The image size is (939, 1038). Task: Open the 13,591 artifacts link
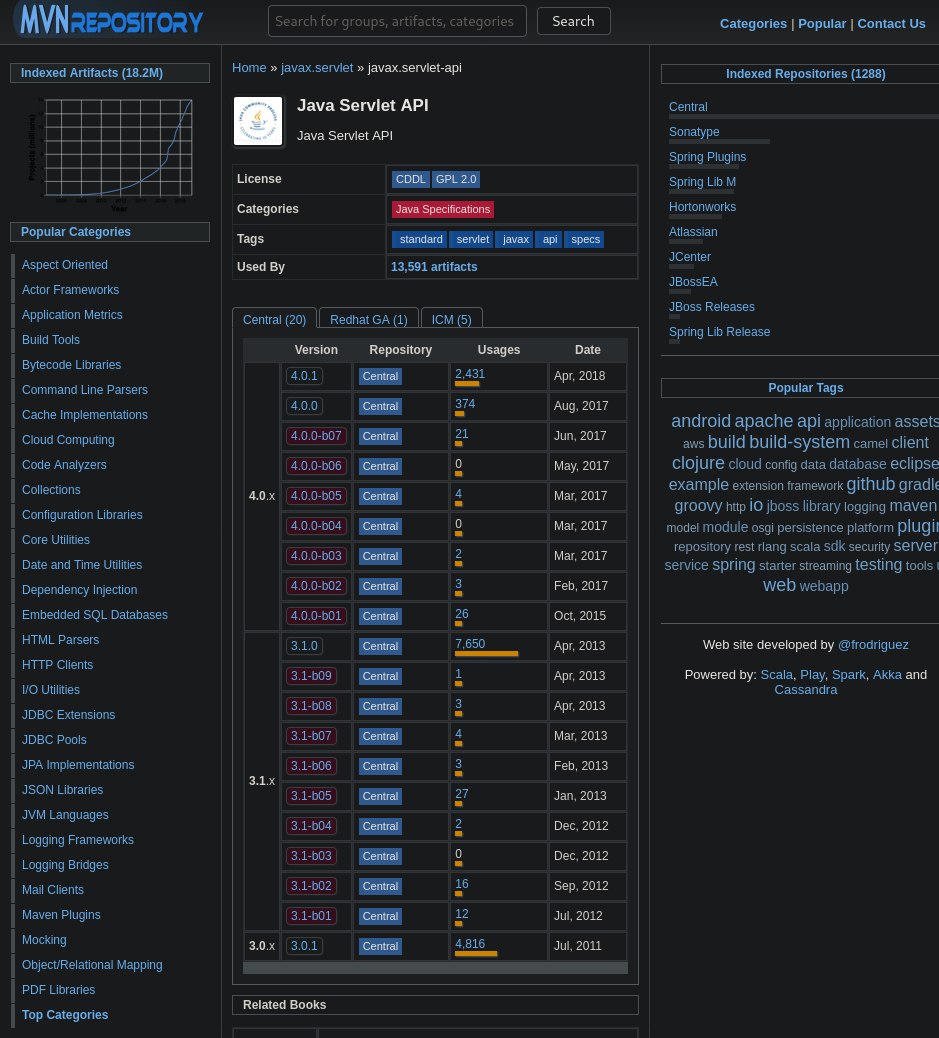pyautogui.click(x=434, y=267)
